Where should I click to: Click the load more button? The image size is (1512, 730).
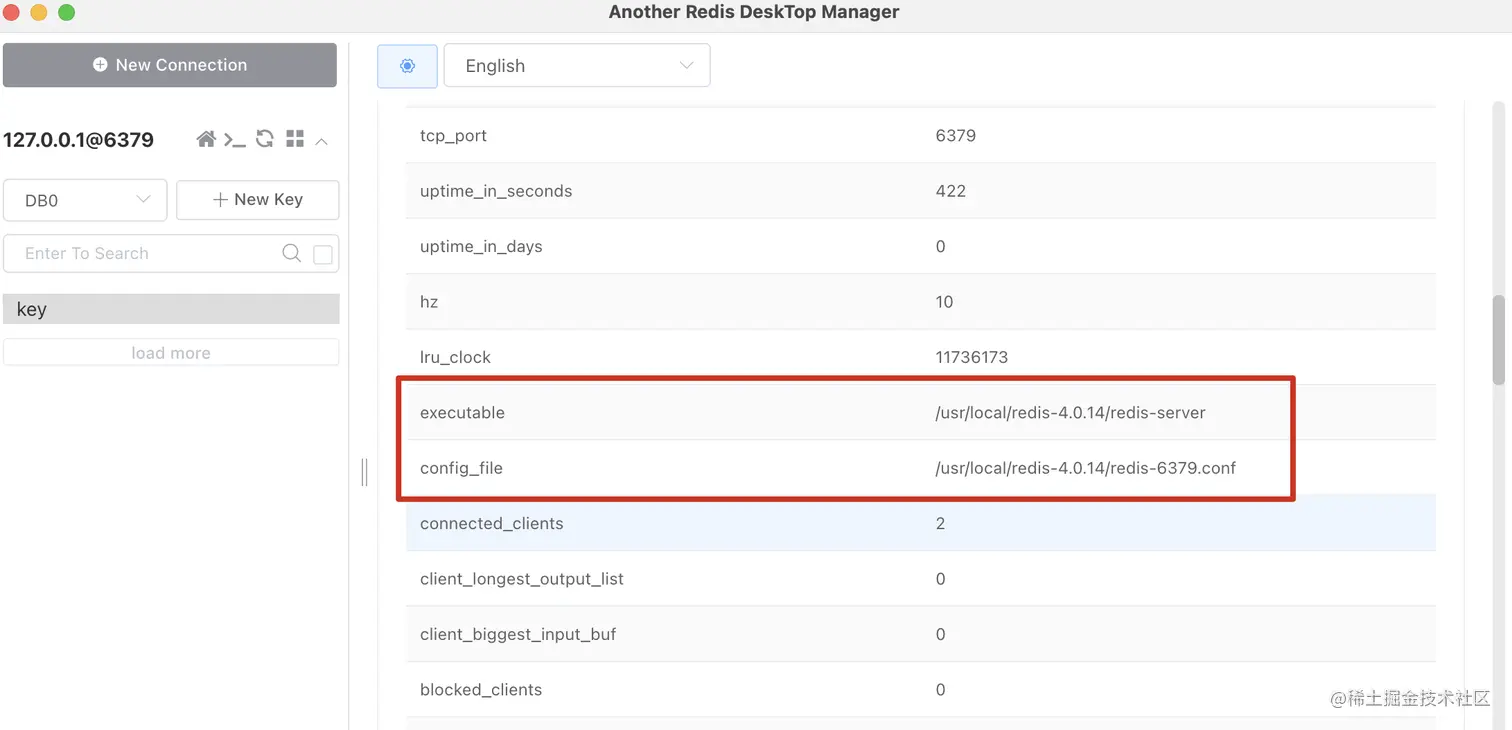(171, 353)
